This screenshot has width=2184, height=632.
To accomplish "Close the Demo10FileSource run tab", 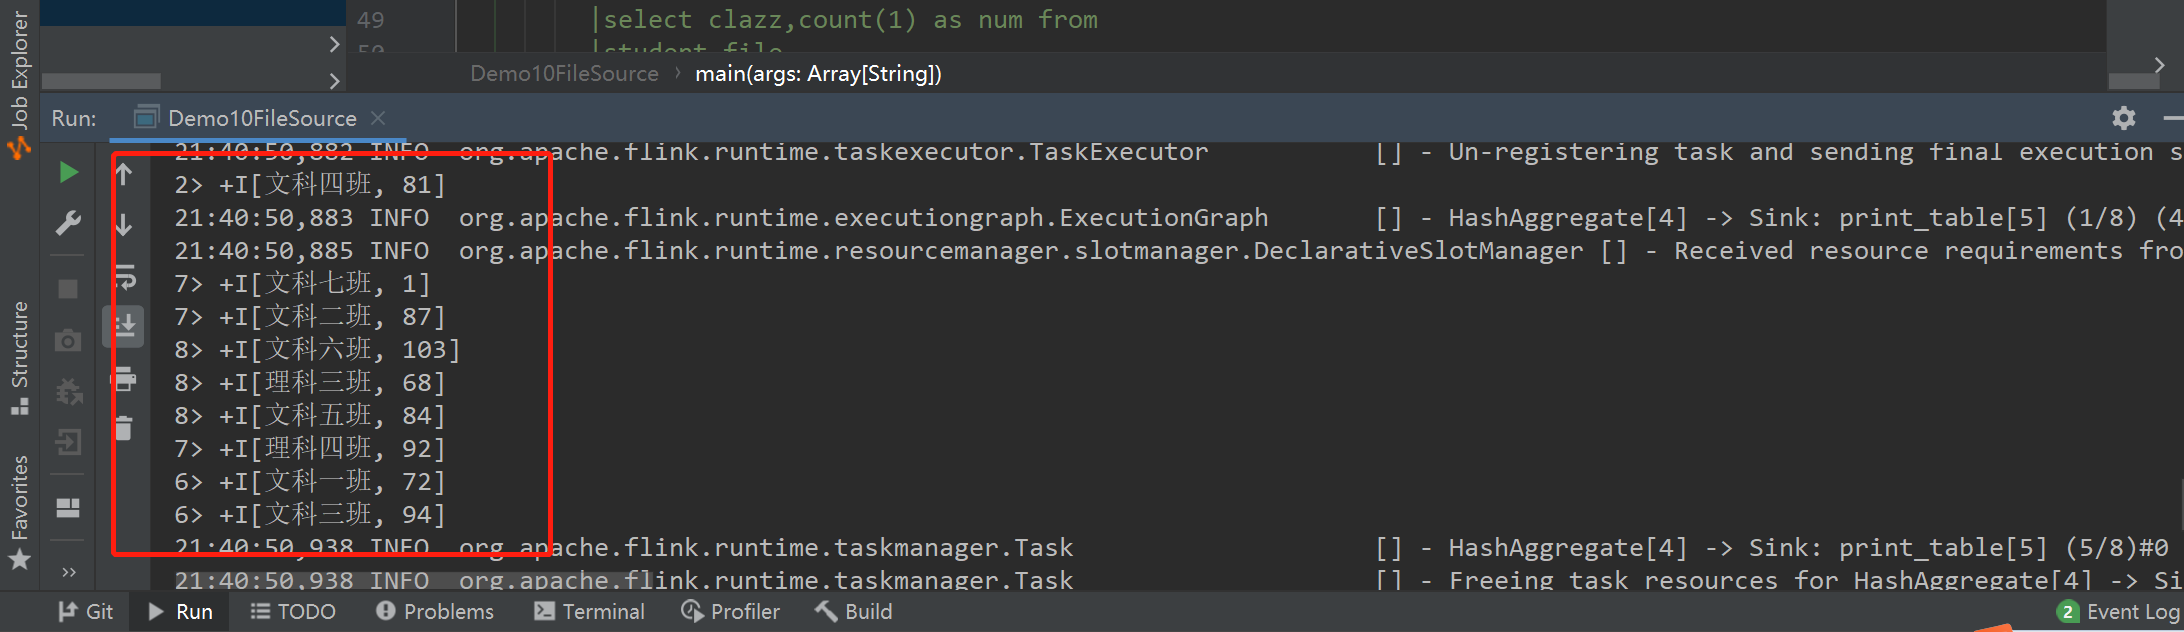I will [378, 118].
